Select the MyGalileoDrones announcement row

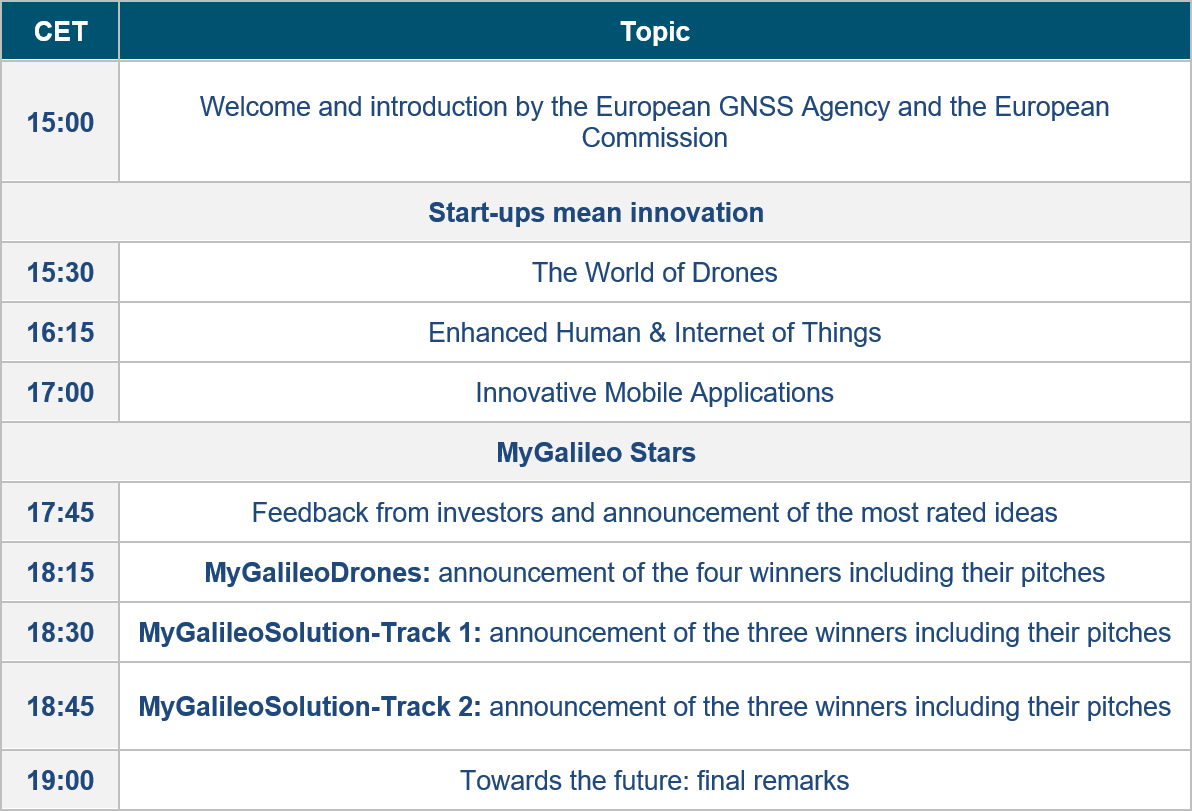click(x=655, y=573)
